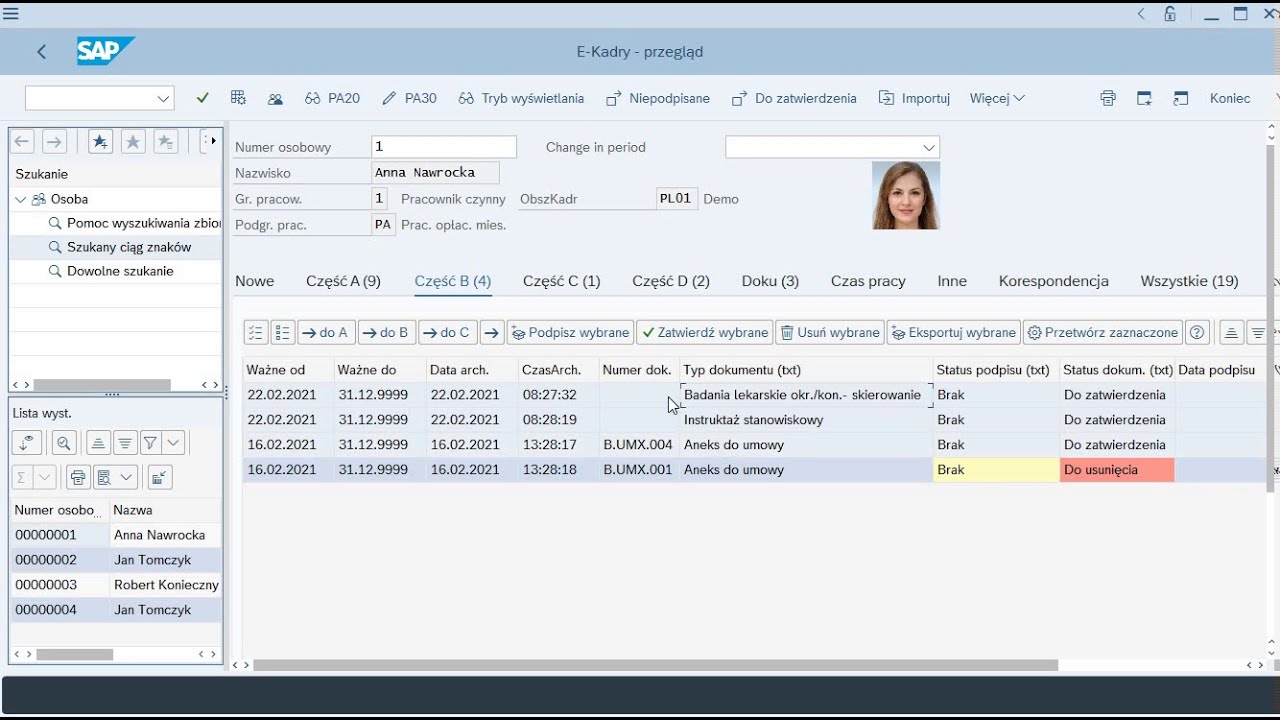Click the horizontal scrollbar below the document table
The image size is (1280, 720).
tap(656, 665)
